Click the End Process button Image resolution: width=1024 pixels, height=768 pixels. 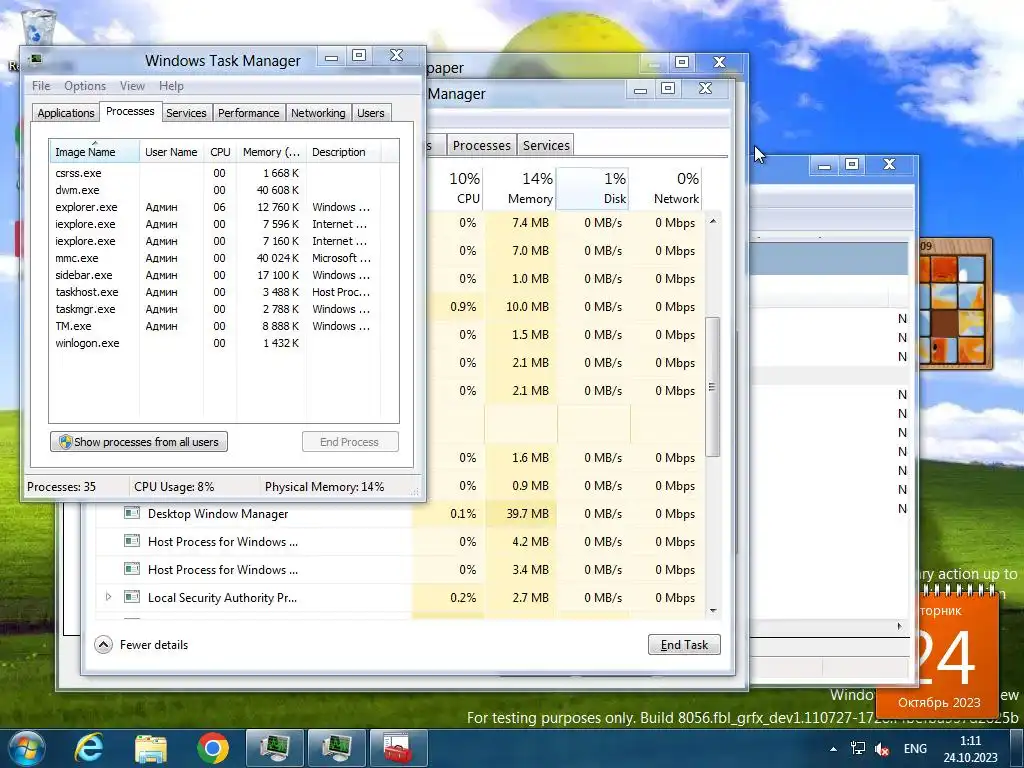pyautogui.click(x=349, y=441)
